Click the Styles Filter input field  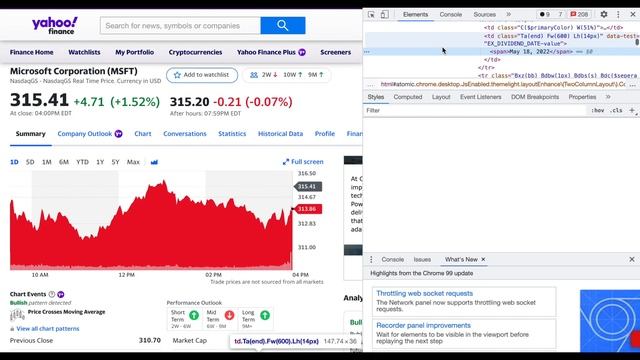[x=475, y=110]
